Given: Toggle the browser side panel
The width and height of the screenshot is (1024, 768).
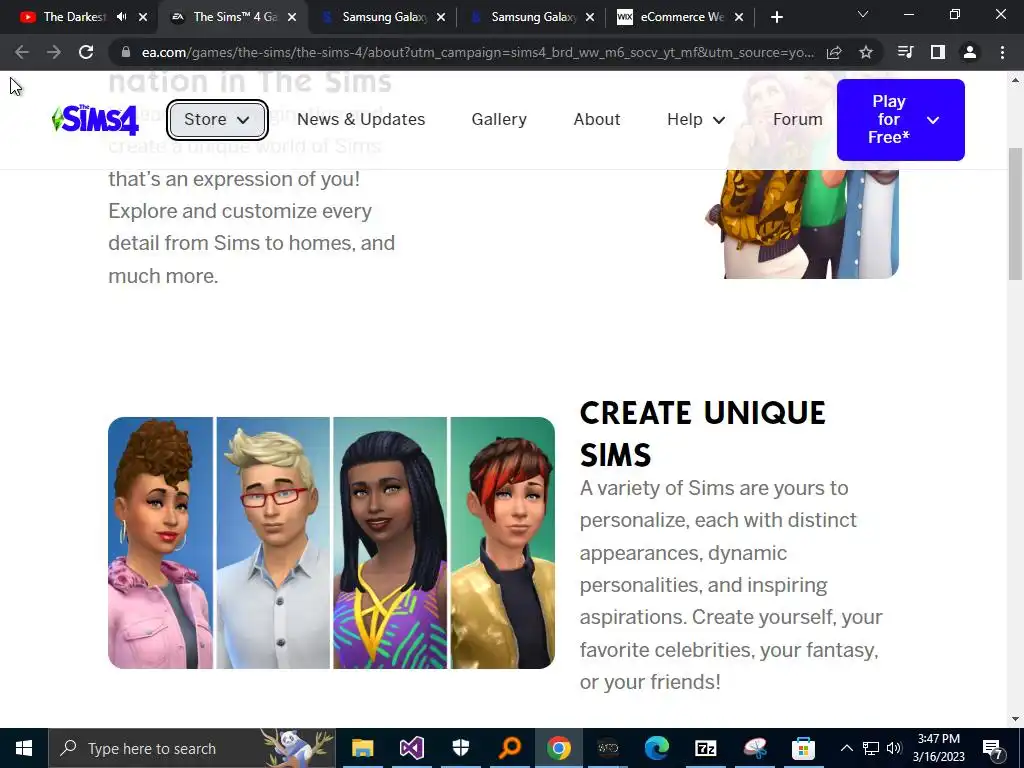Looking at the screenshot, I should coord(938,52).
